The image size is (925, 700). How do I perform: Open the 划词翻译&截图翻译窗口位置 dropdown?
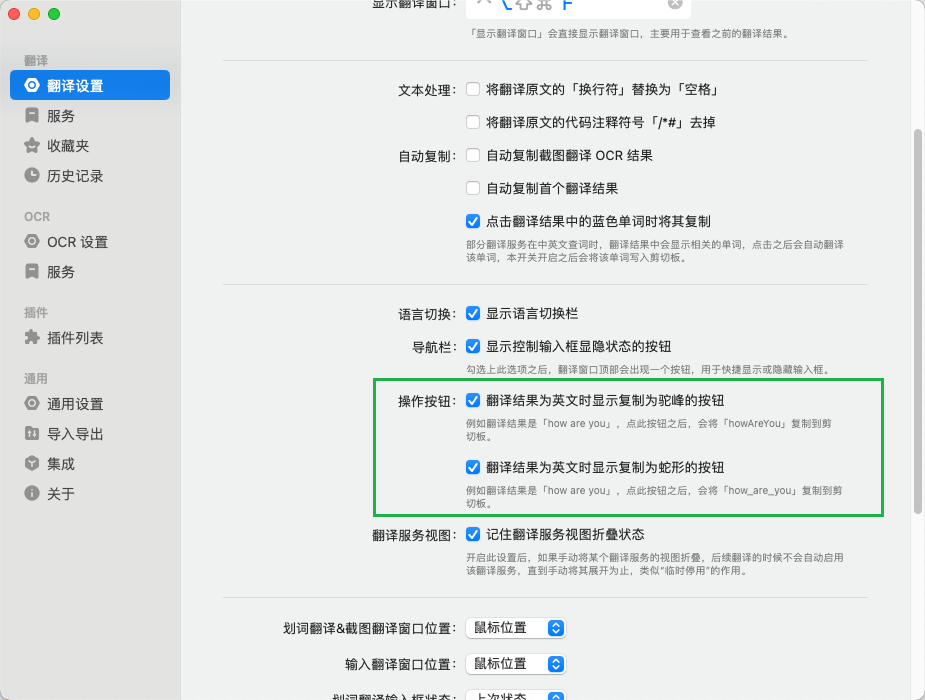[x=516, y=628]
